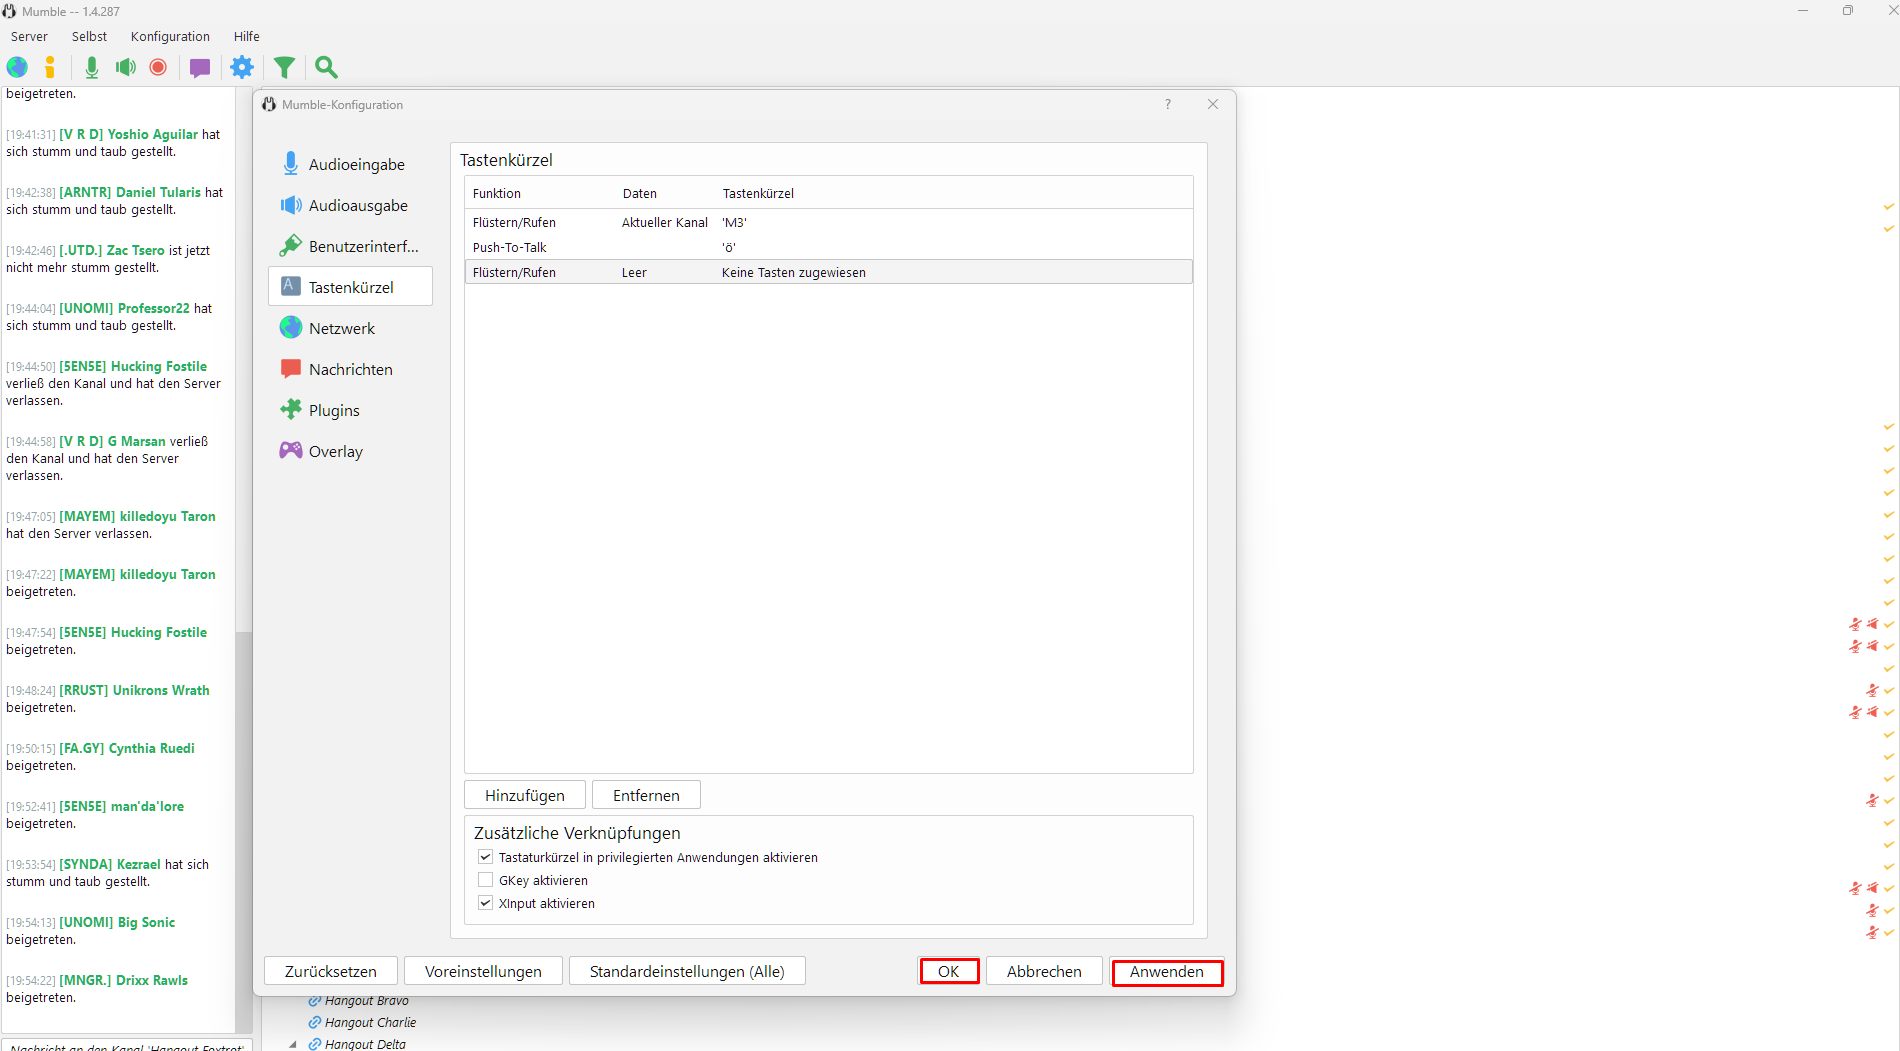1900x1051 pixels.
Task: Click the Aktueller Kanal data cell
Action: click(665, 223)
